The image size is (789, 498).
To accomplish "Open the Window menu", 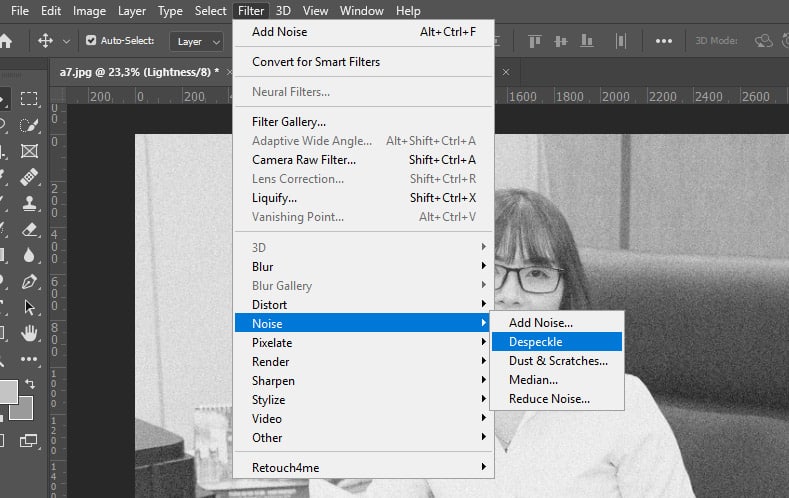I will [361, 11].
